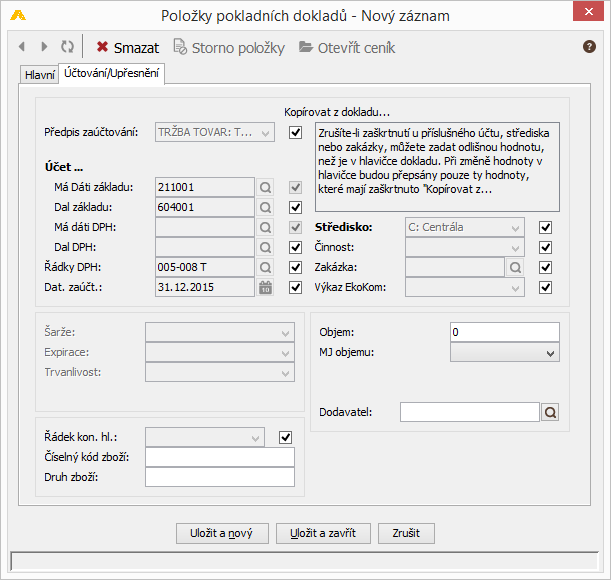Click Dodavatel input field
The height and width of the screenshot is (580, 611).
470,412
